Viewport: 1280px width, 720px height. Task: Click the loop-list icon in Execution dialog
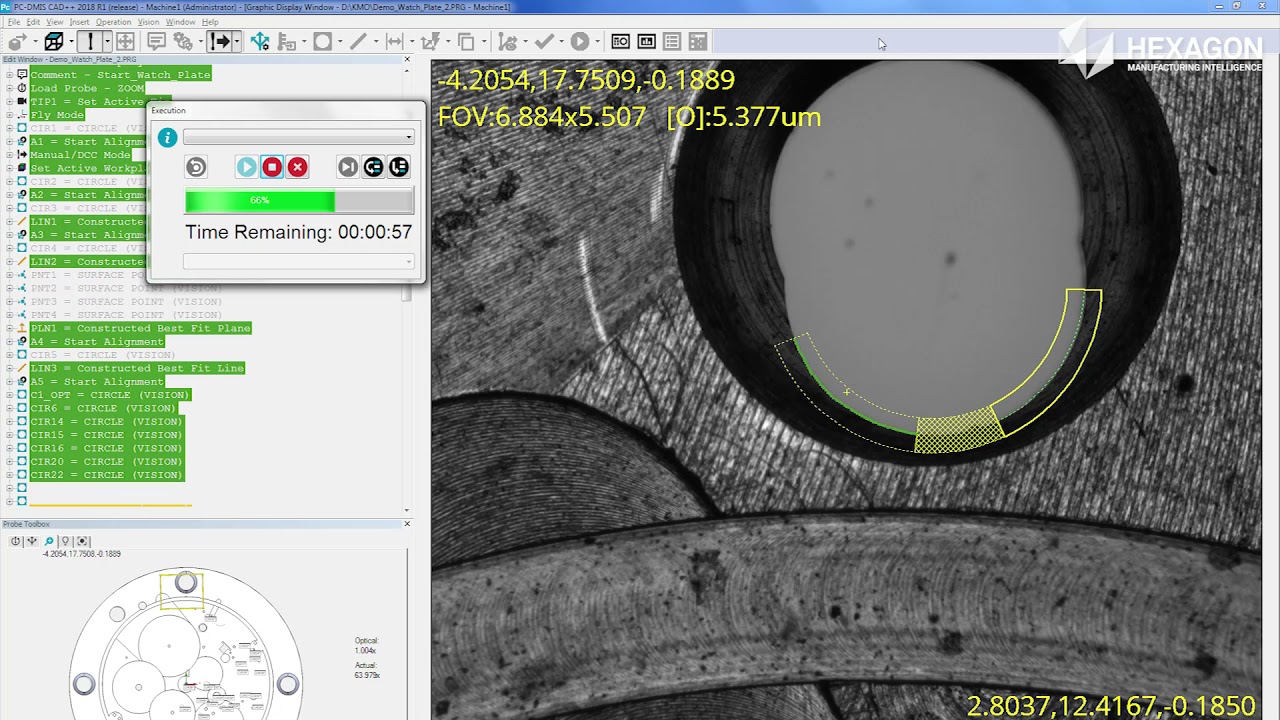373,167
